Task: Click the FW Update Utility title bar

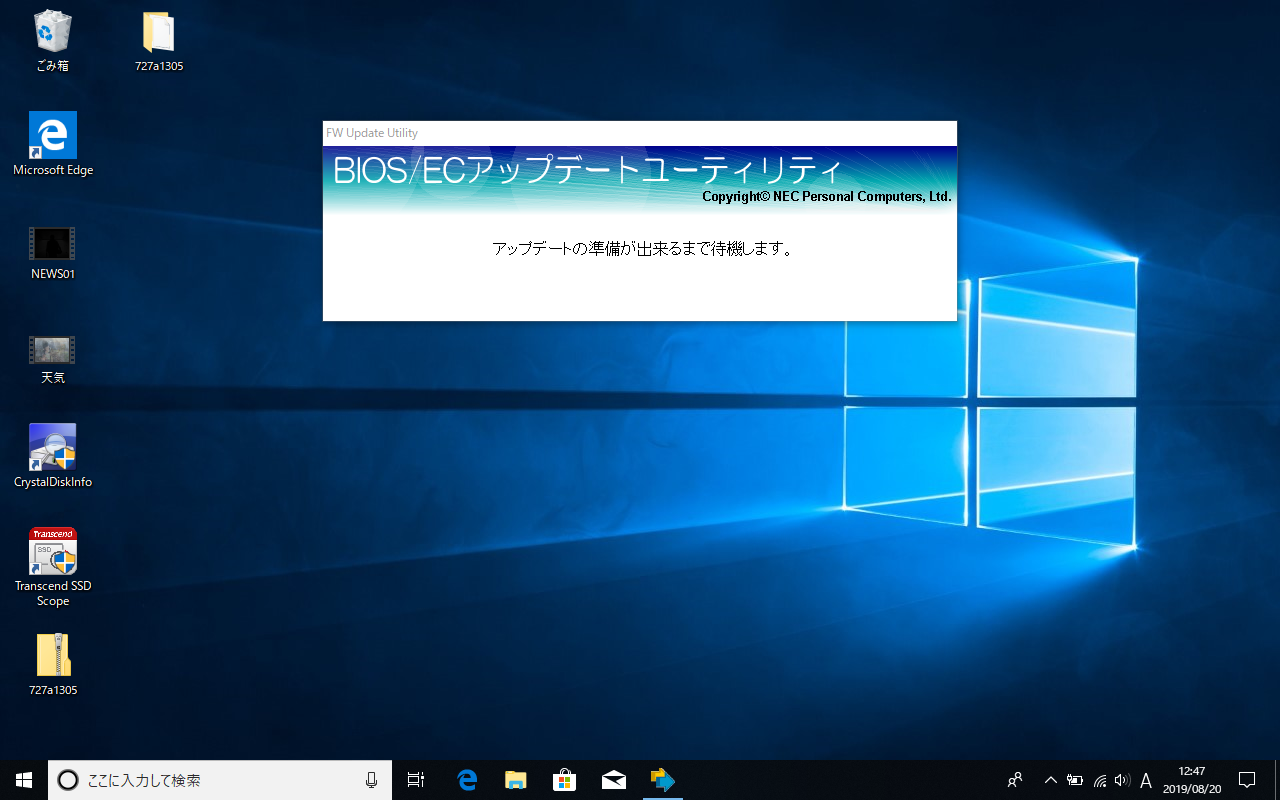Action: tap(640, 133)
